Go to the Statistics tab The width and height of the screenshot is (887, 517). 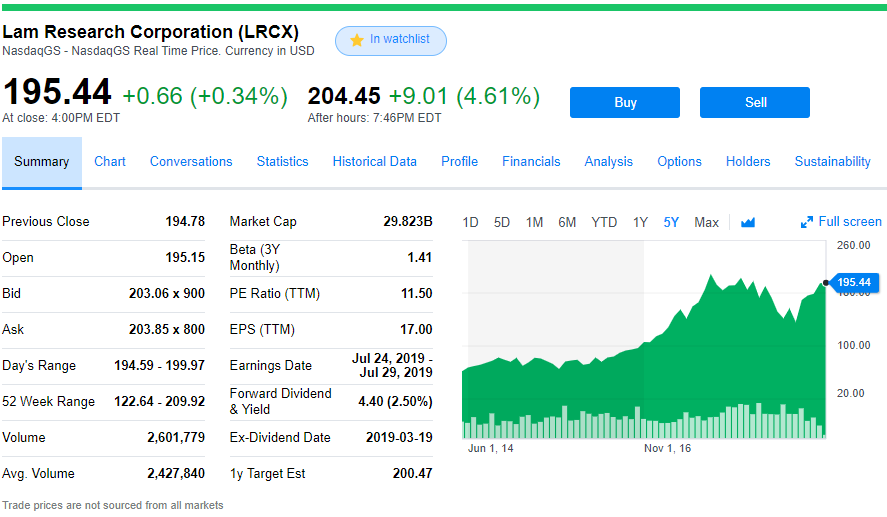click(x=282, y=161)
